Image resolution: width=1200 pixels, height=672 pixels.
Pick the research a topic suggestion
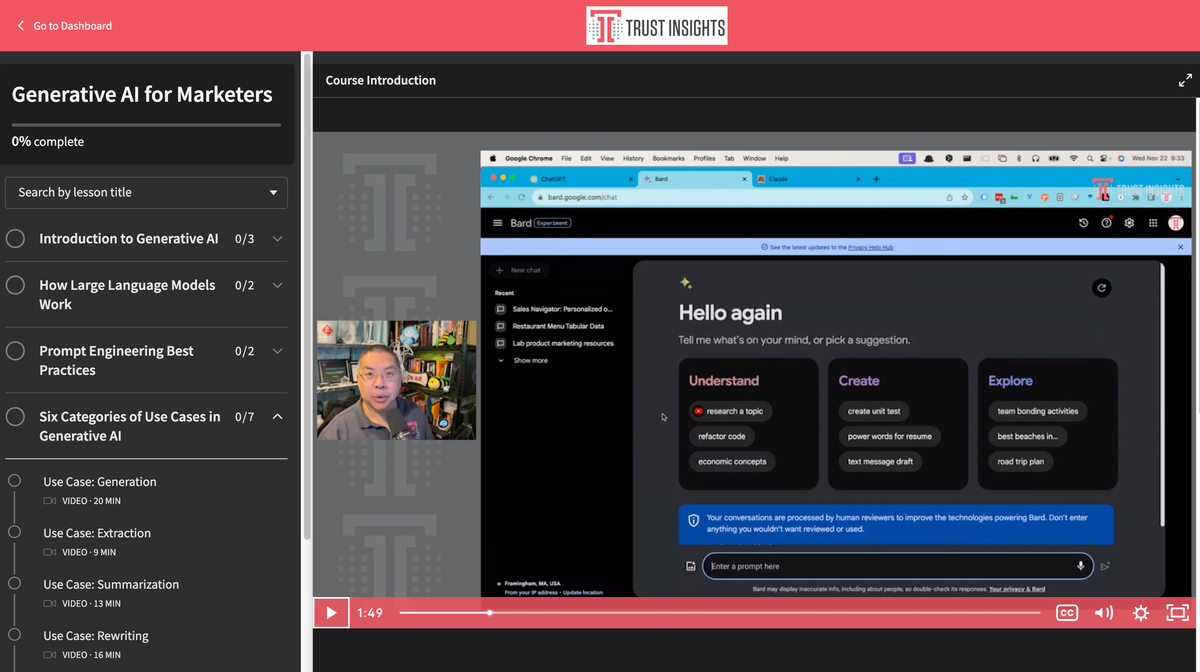click(731, 411)
